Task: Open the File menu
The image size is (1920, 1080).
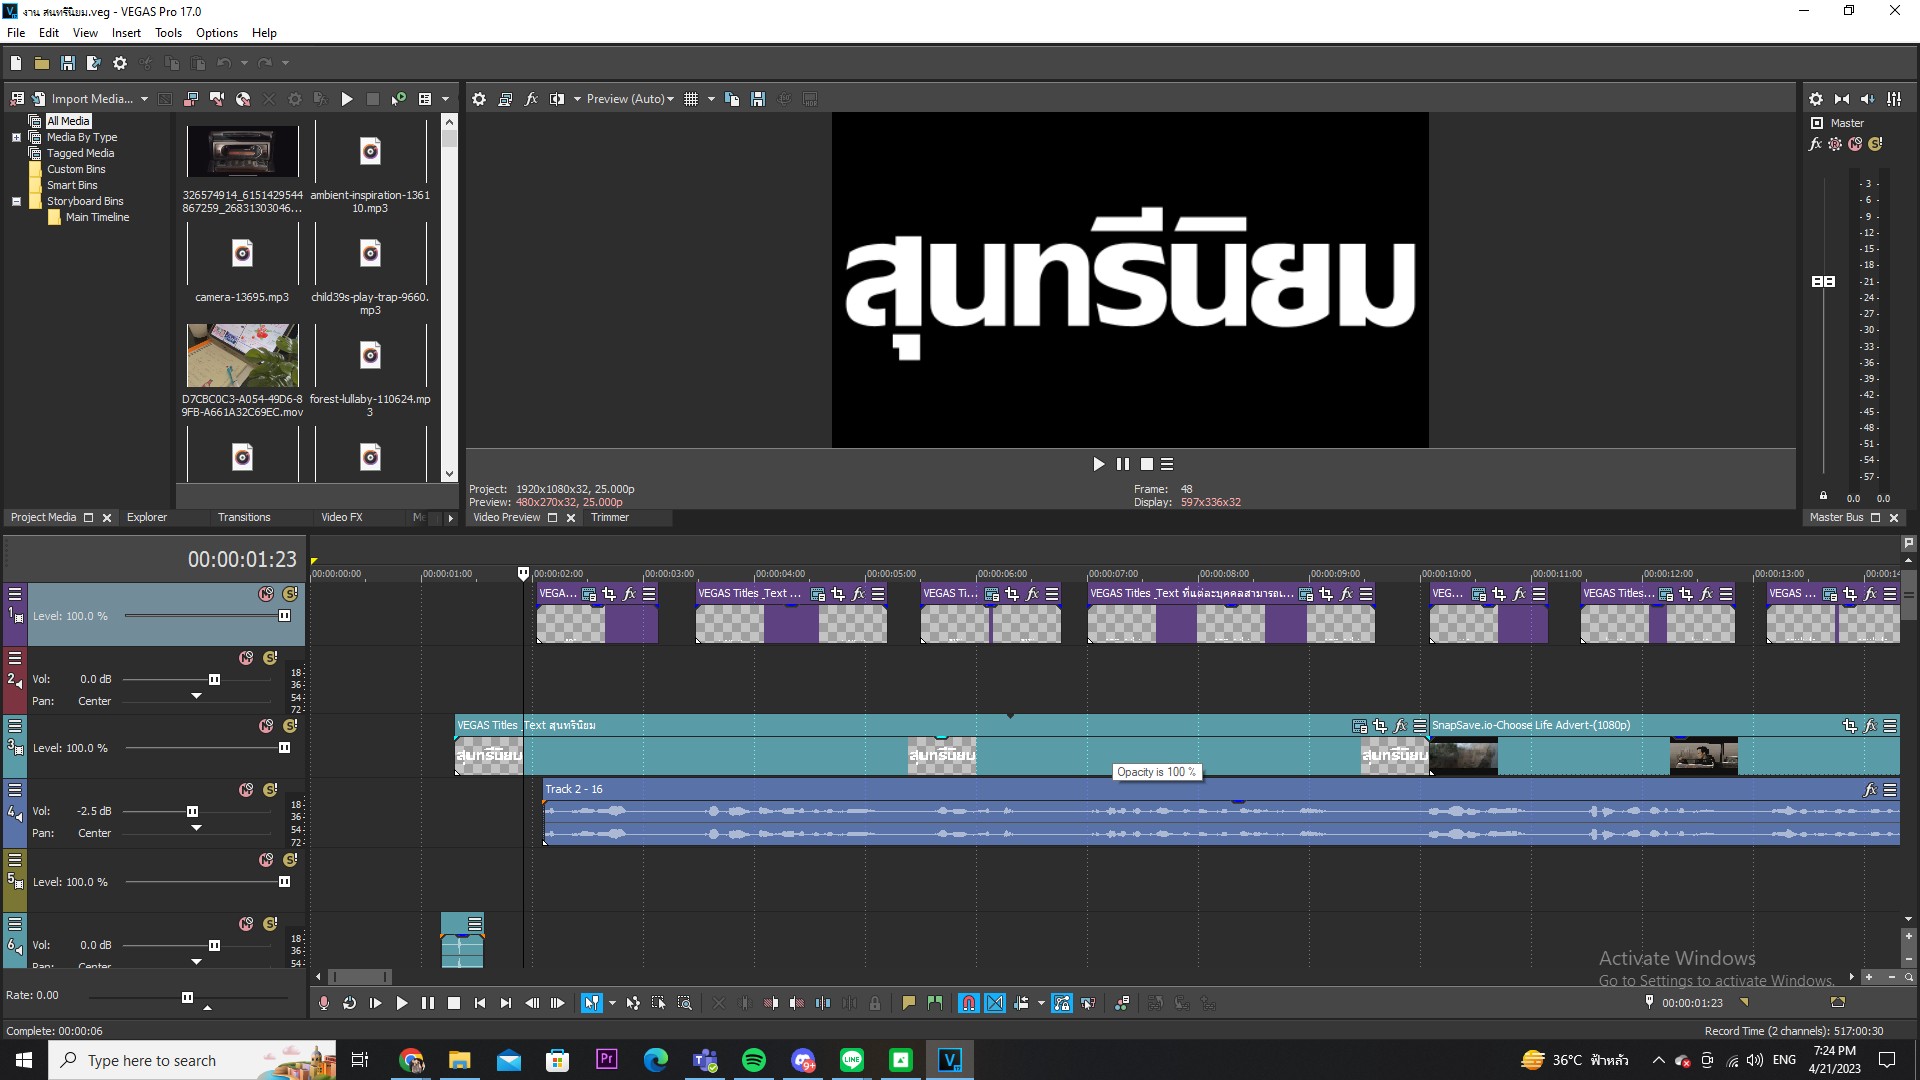Action: point(16,33)
